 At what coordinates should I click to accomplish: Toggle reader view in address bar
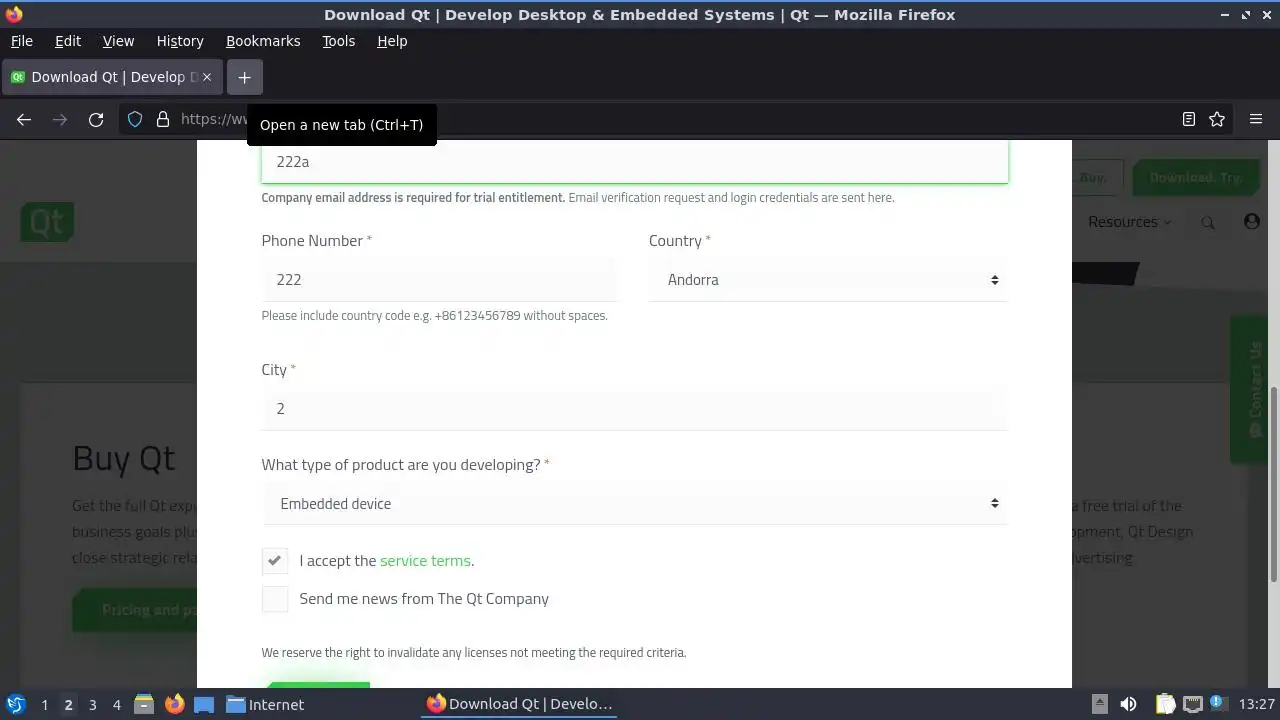pos(1189,119)
